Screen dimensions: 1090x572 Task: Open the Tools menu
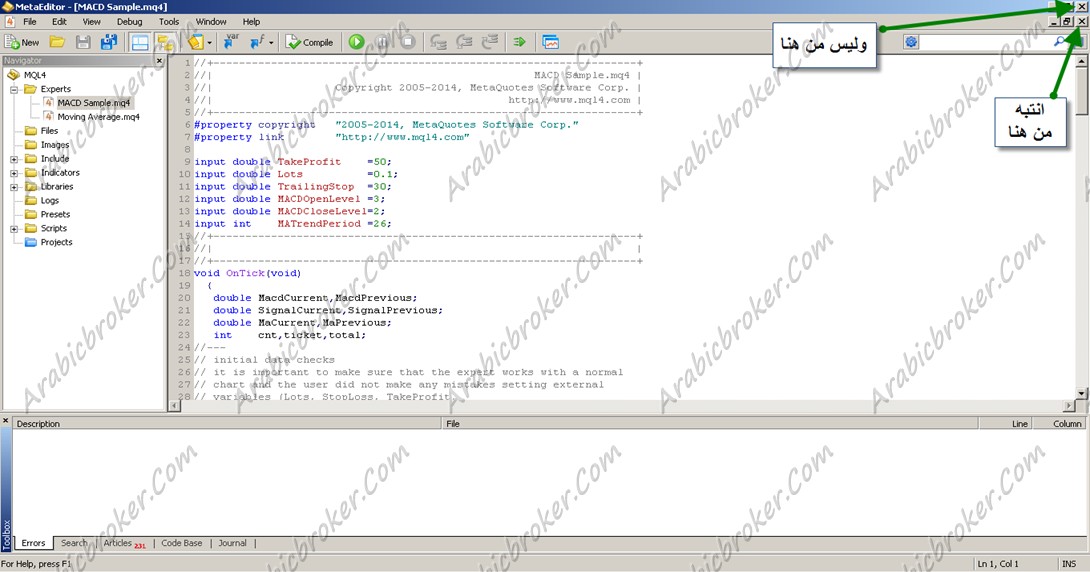(169, 22)
